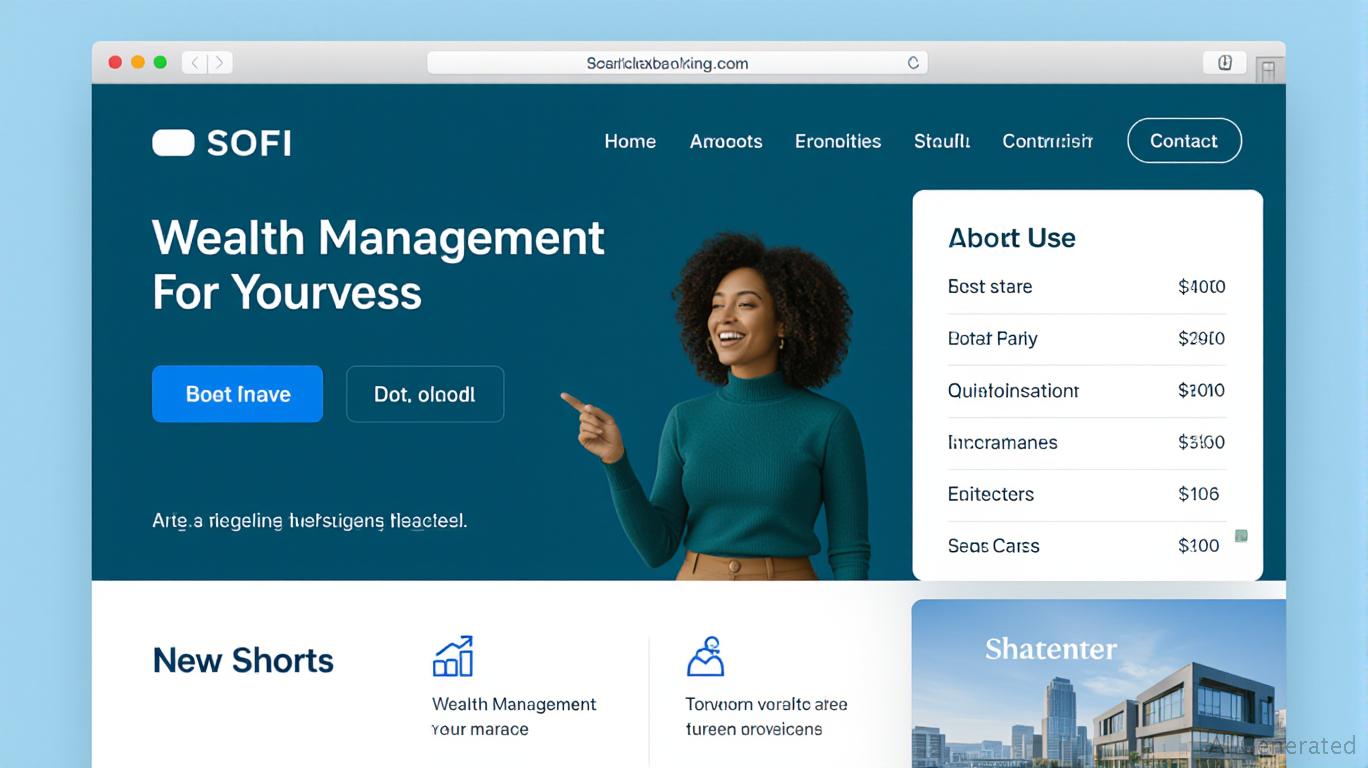
Task: Click the bar chart growth icon
Action: click(453, 656)
